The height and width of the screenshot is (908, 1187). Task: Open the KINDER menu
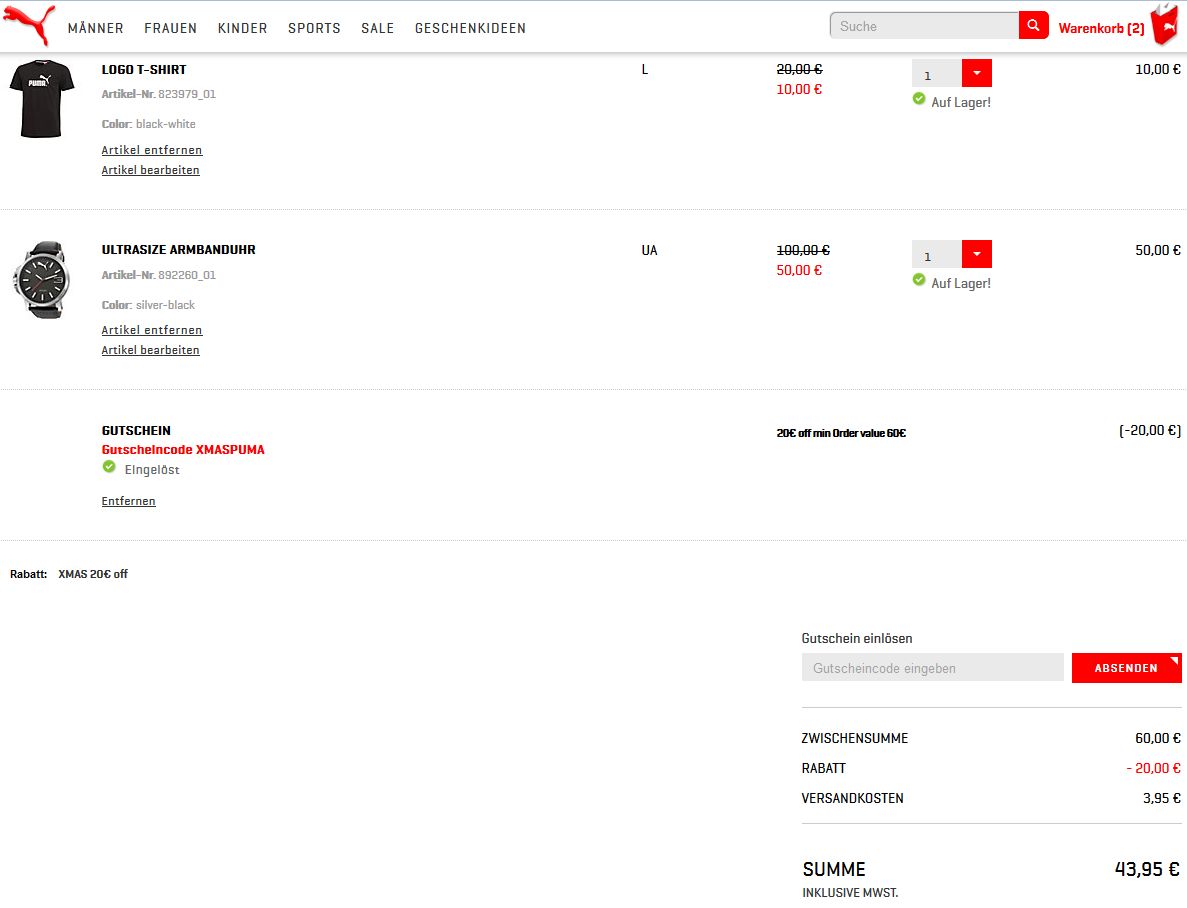pos(242,28)
